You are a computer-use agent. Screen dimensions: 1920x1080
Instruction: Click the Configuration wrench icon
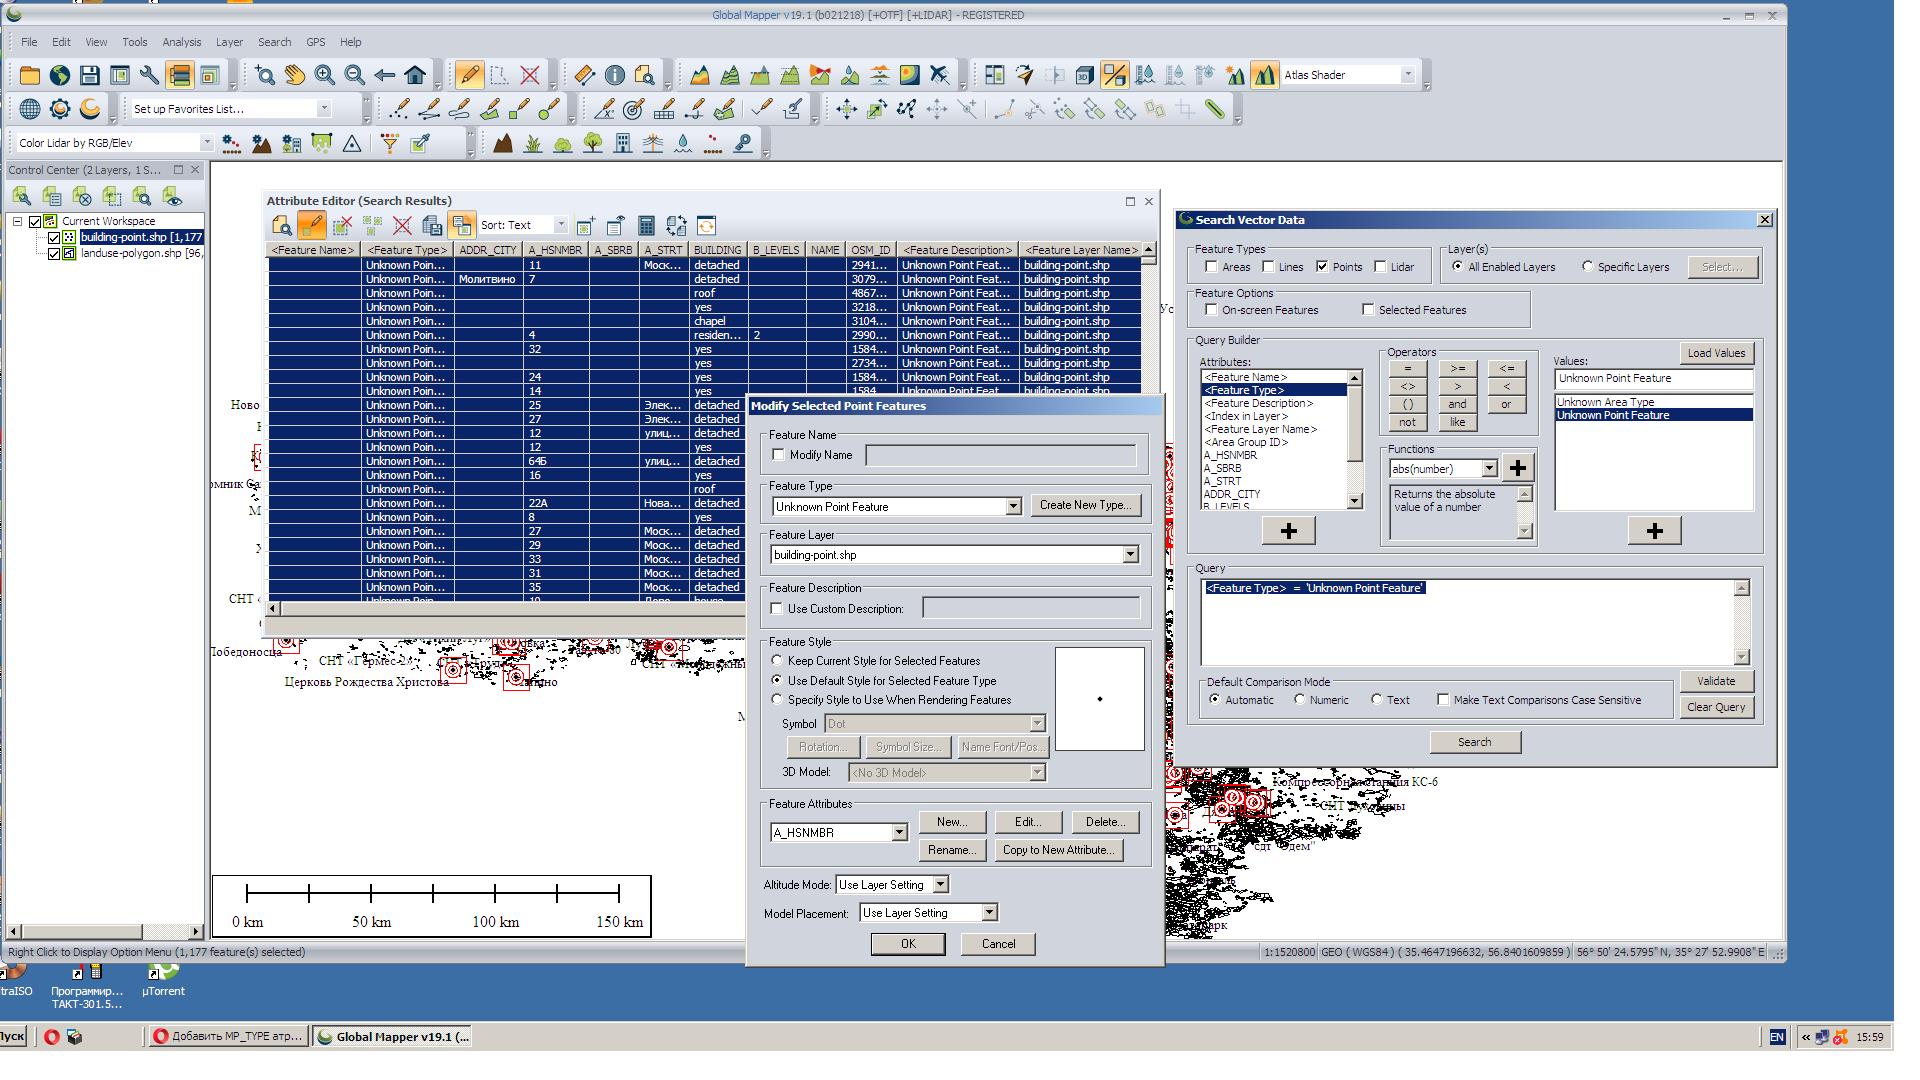(149, 75)
